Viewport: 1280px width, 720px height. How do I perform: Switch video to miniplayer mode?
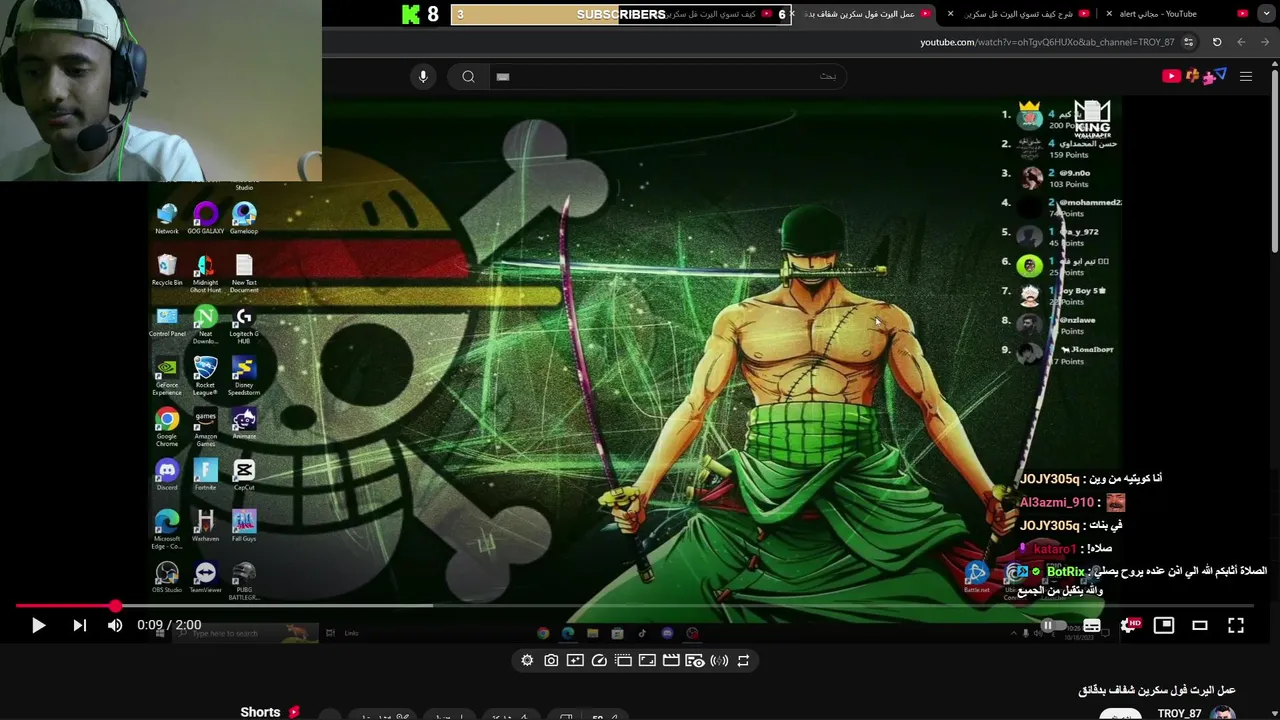pos(1164,625)
